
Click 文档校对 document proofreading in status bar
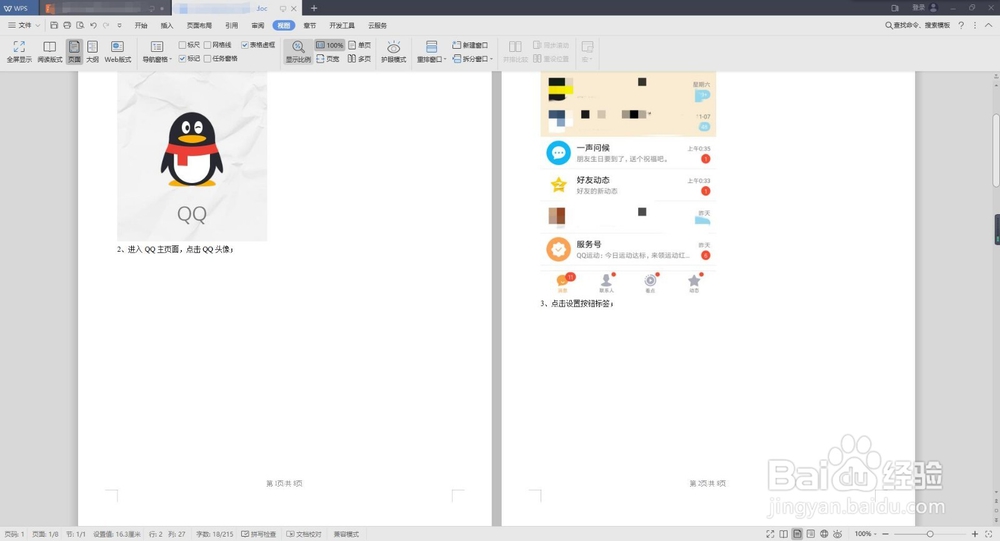[x=304, y=534]
